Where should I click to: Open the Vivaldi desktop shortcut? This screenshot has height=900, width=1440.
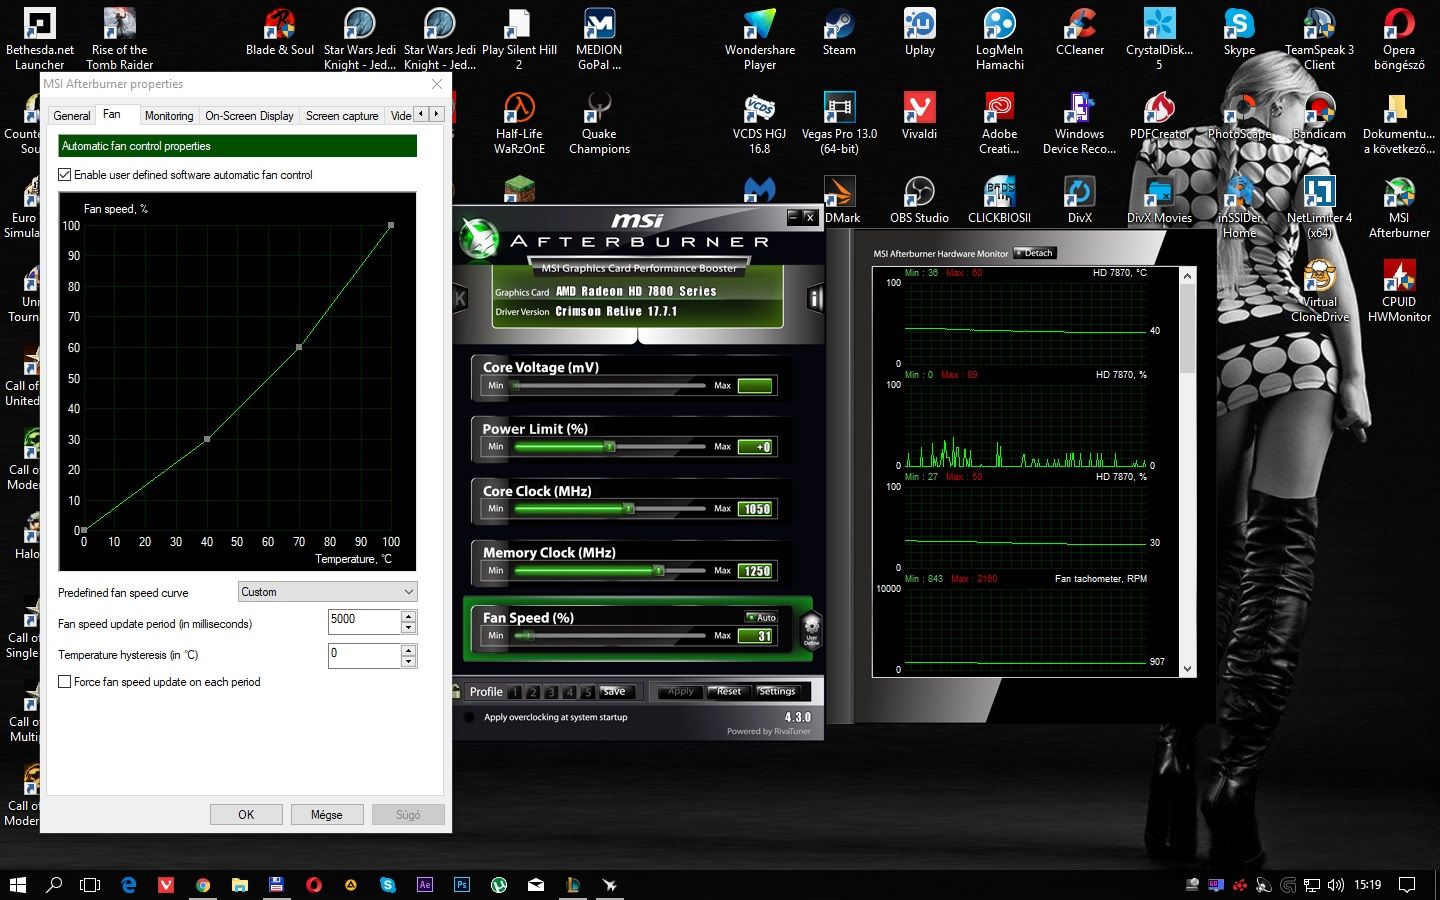(919, 115)
